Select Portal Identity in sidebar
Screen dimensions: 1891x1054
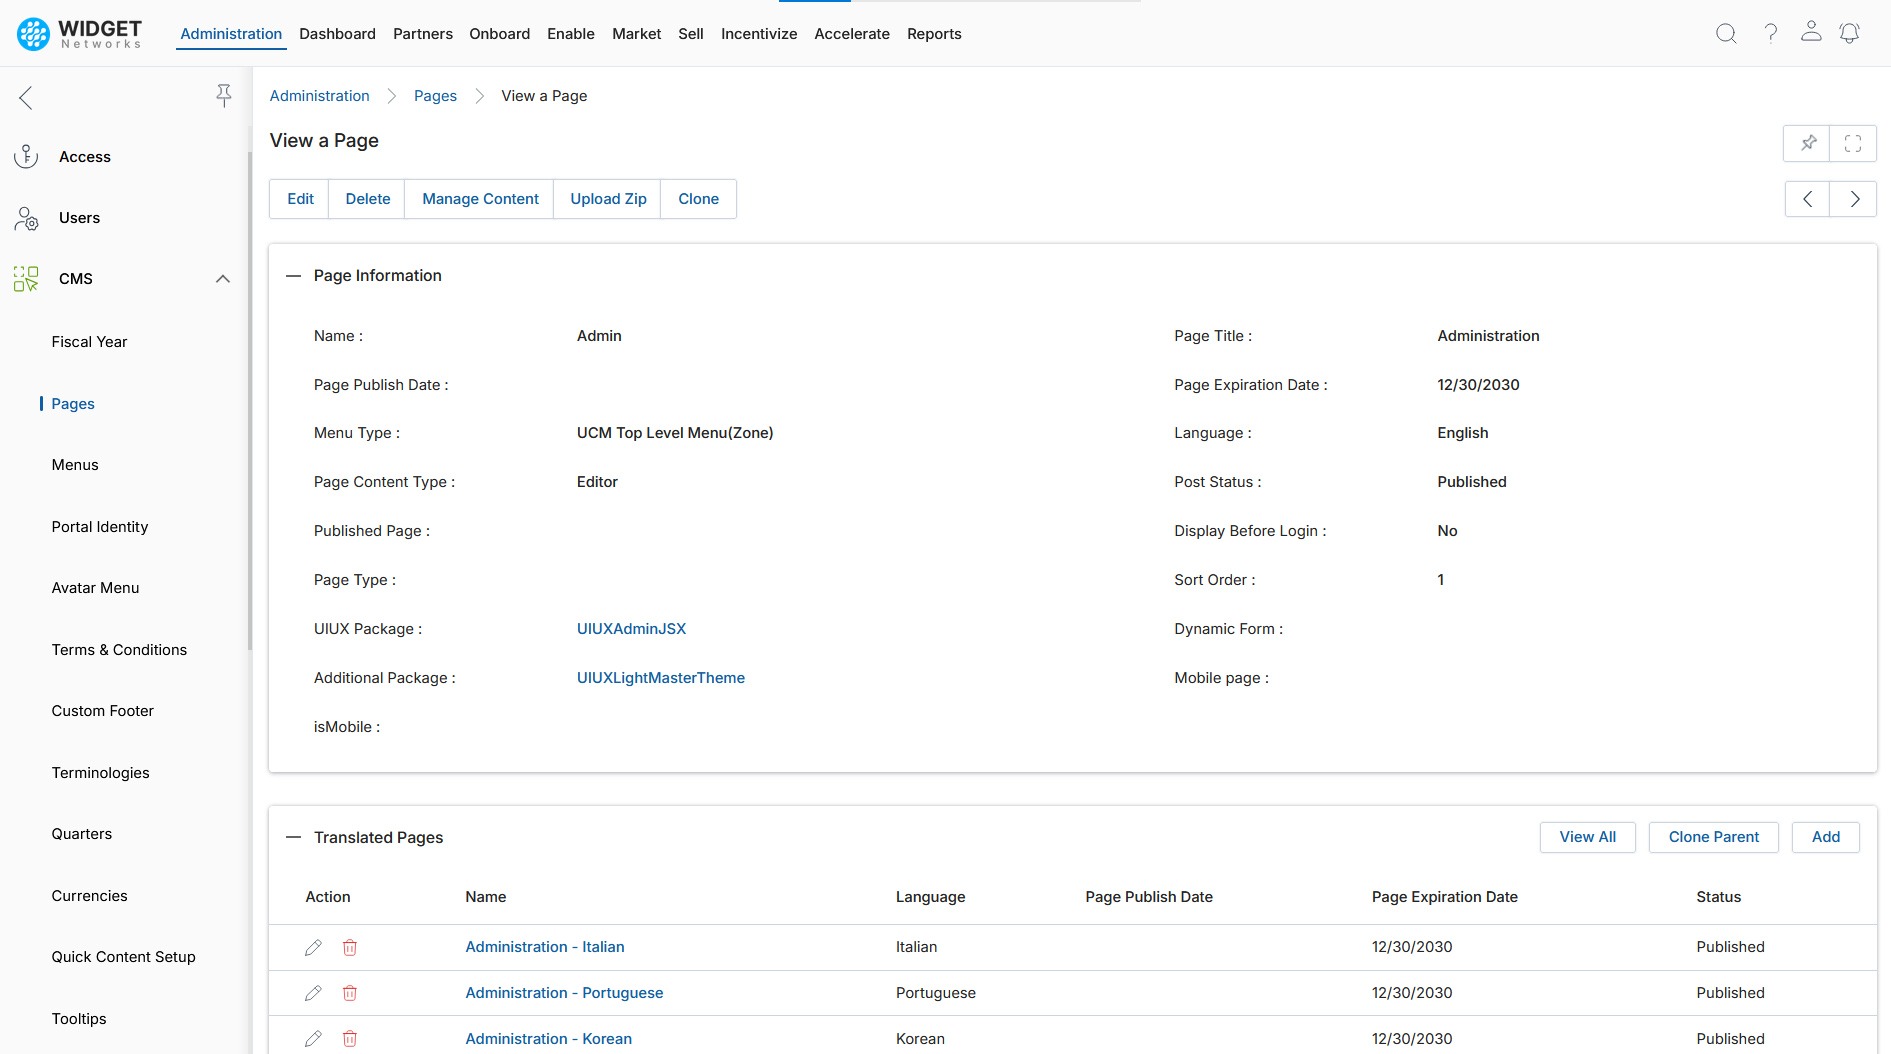click(x=100, y=527)
